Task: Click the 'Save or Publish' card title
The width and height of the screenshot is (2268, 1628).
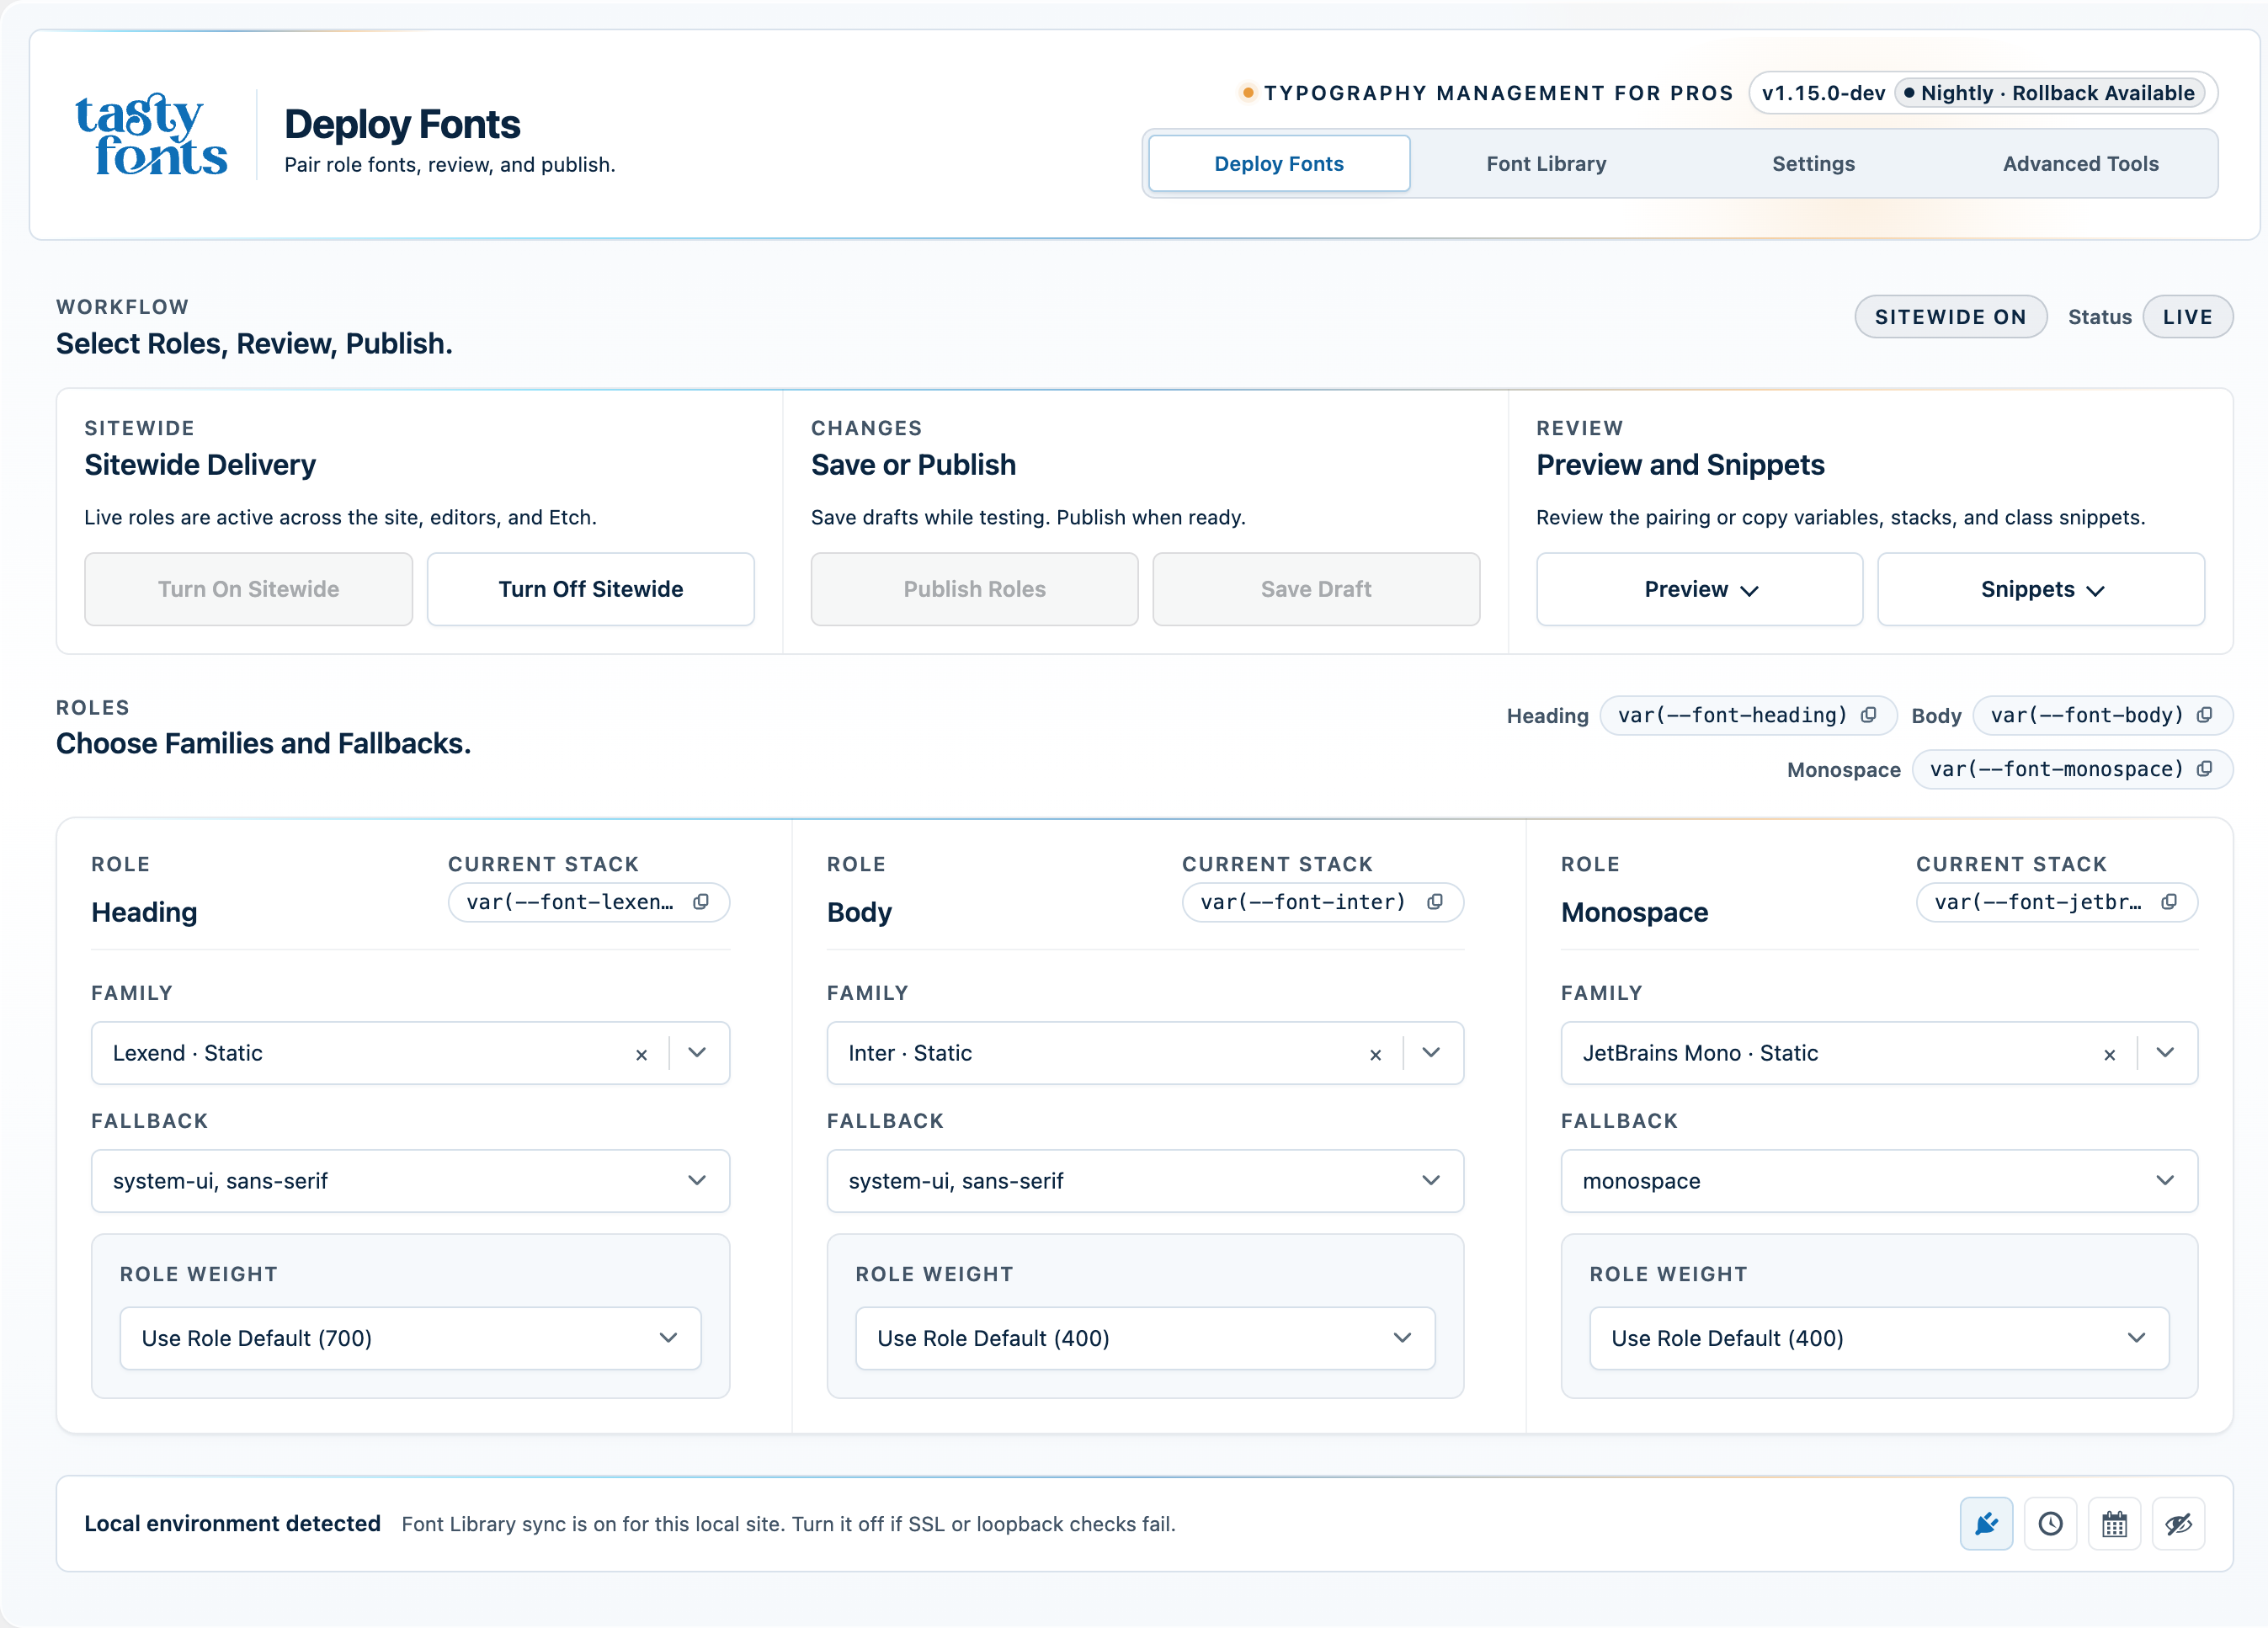Action: (x=913, y=465)
